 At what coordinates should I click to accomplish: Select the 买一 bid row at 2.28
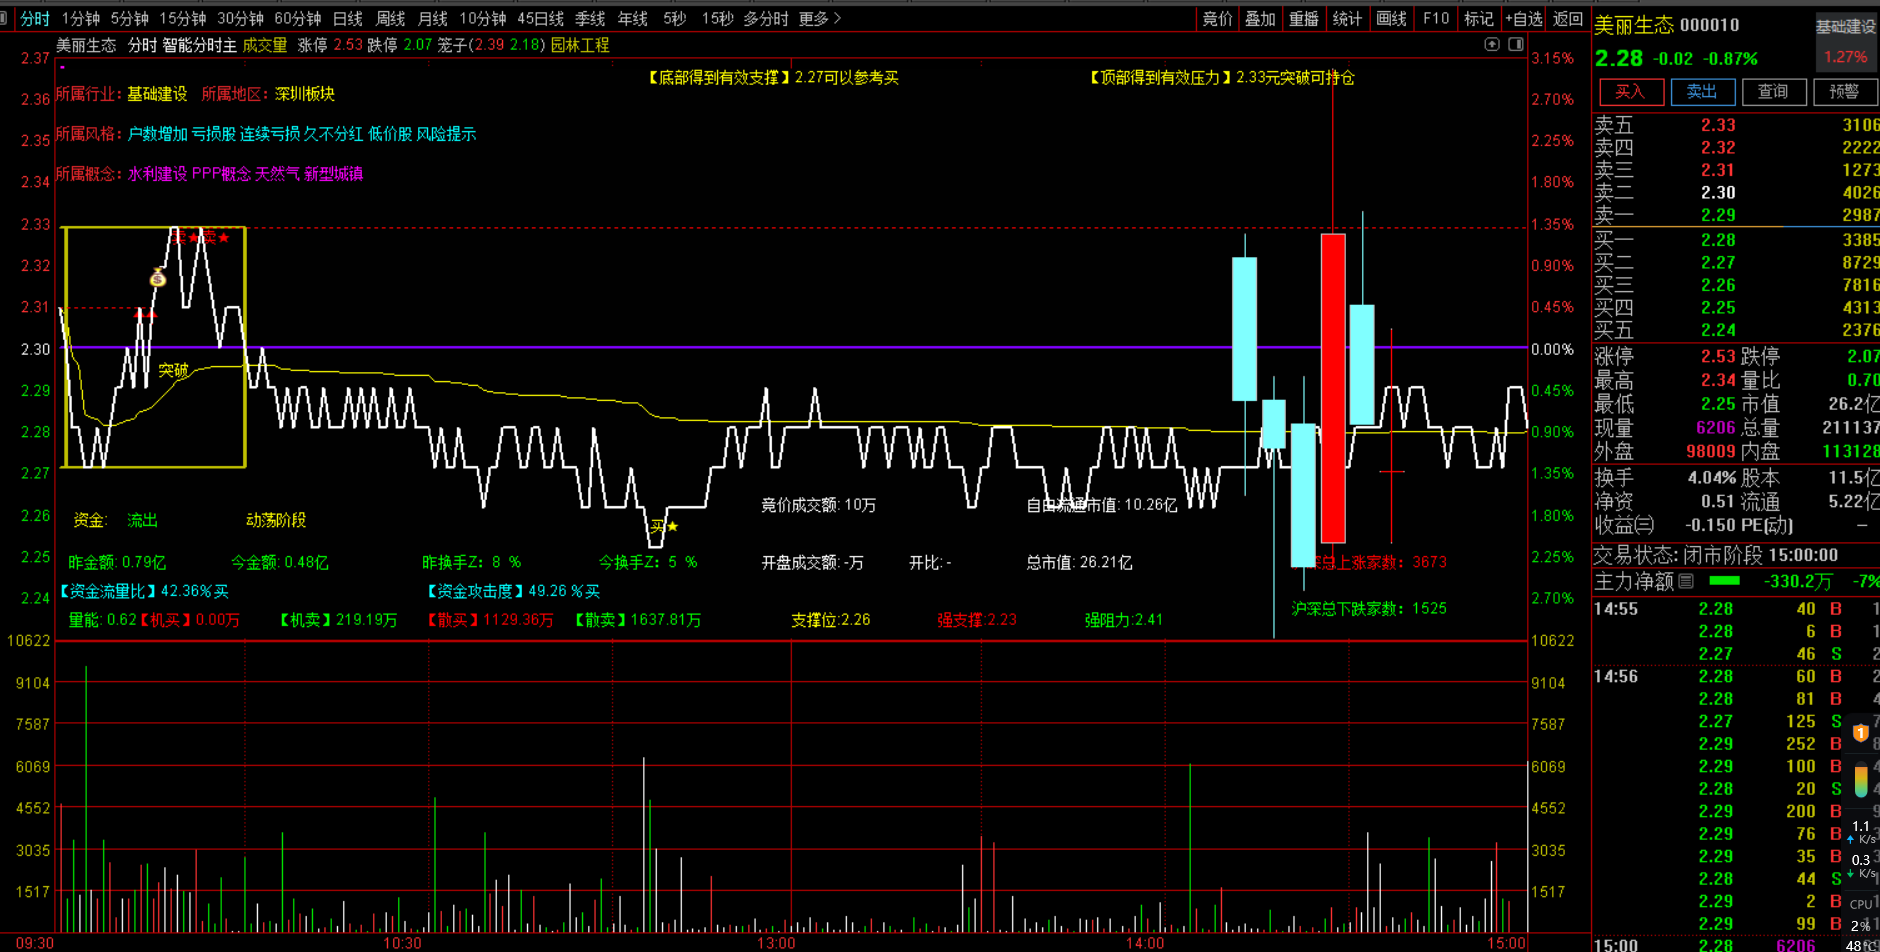(x=1736, y=240)
